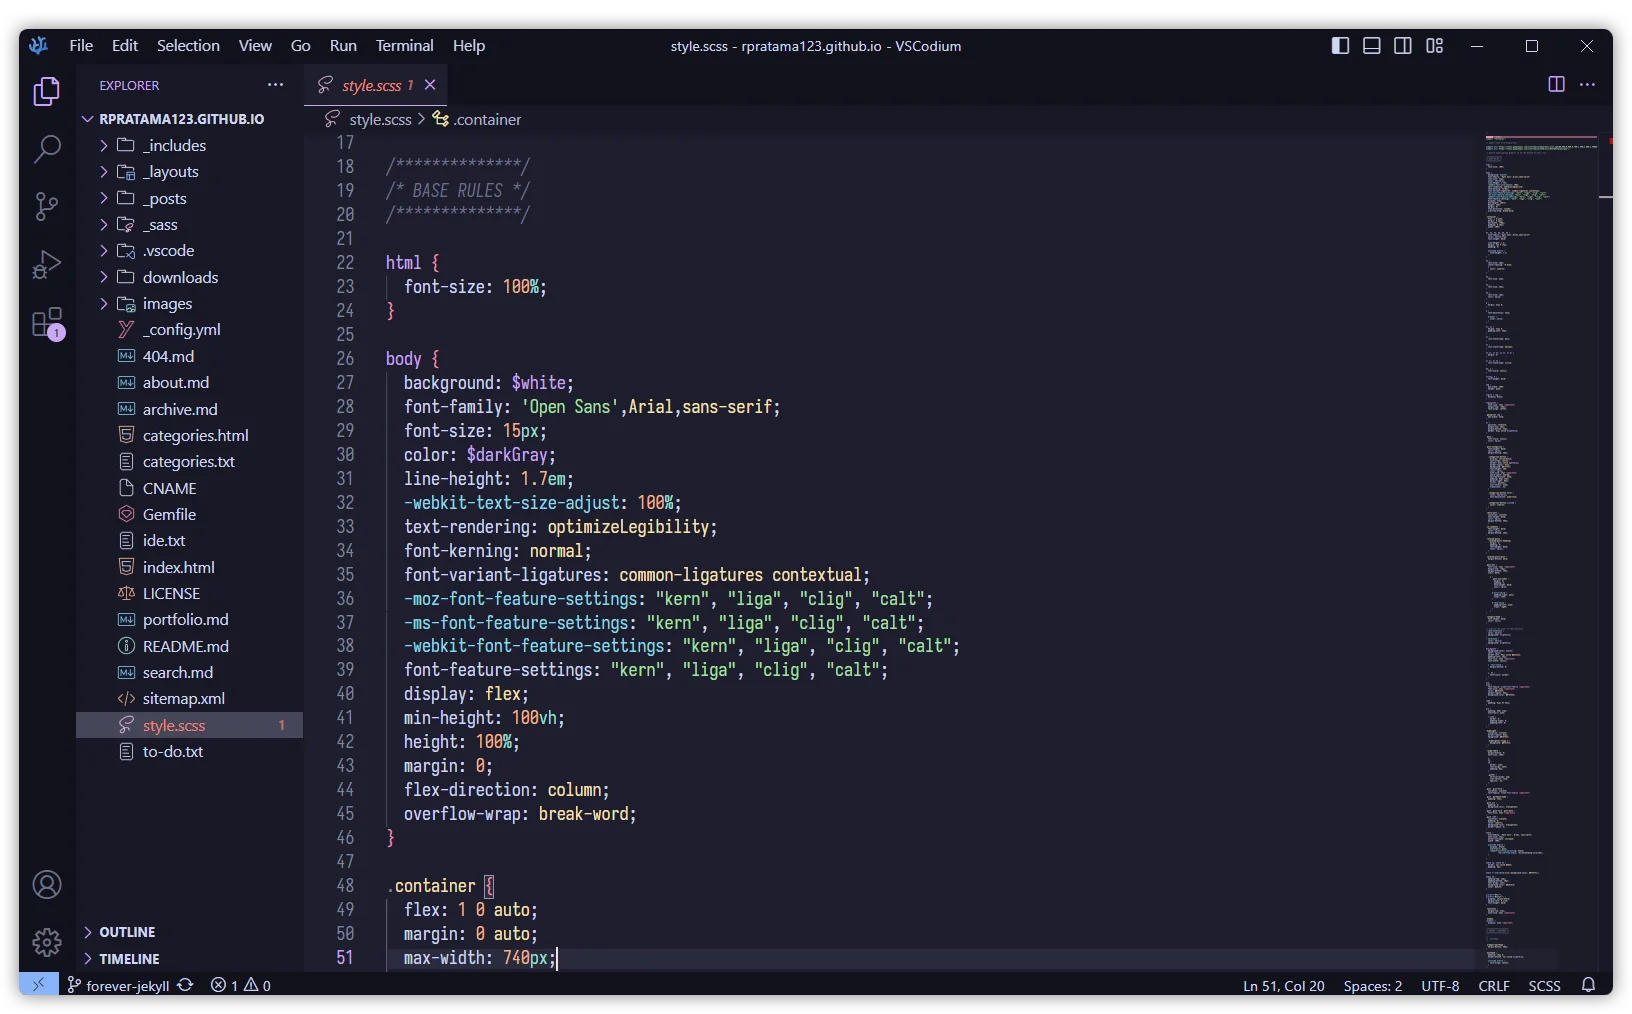
Task: Expand the _includes folder
Action: [174, 146]
